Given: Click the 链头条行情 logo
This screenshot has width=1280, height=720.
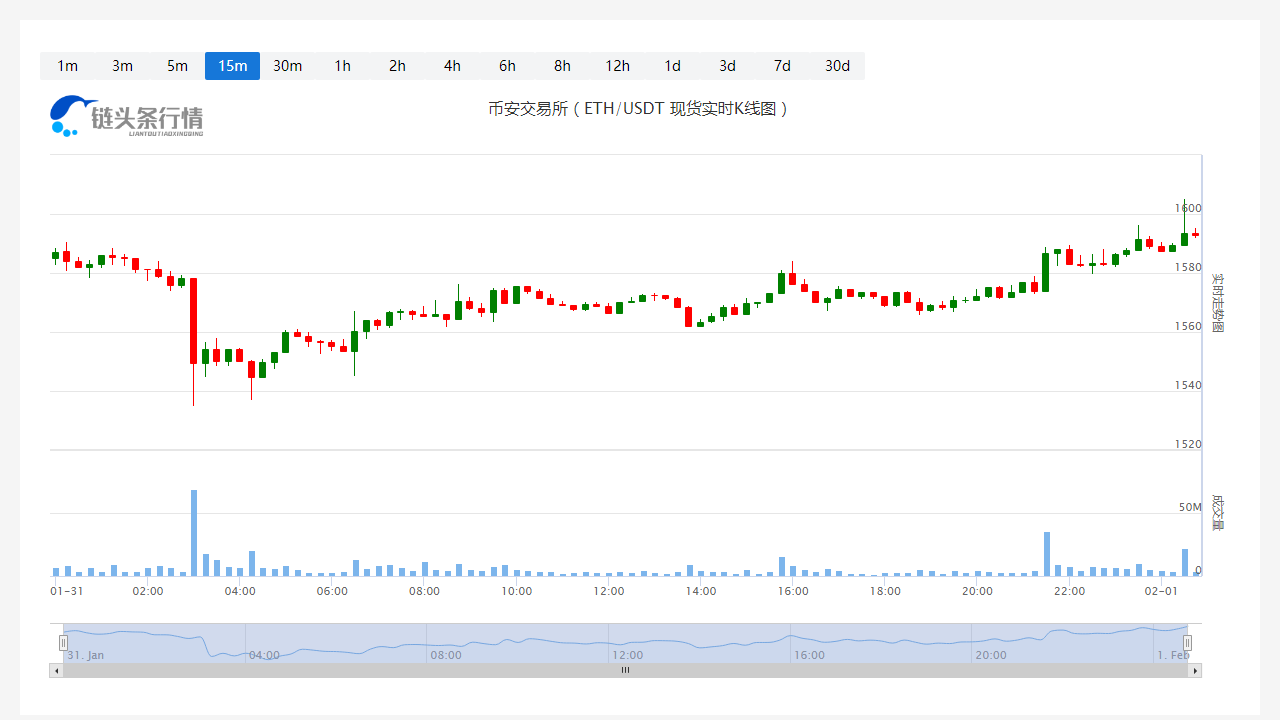Looking at the screenshot, I should coord(127,116).
